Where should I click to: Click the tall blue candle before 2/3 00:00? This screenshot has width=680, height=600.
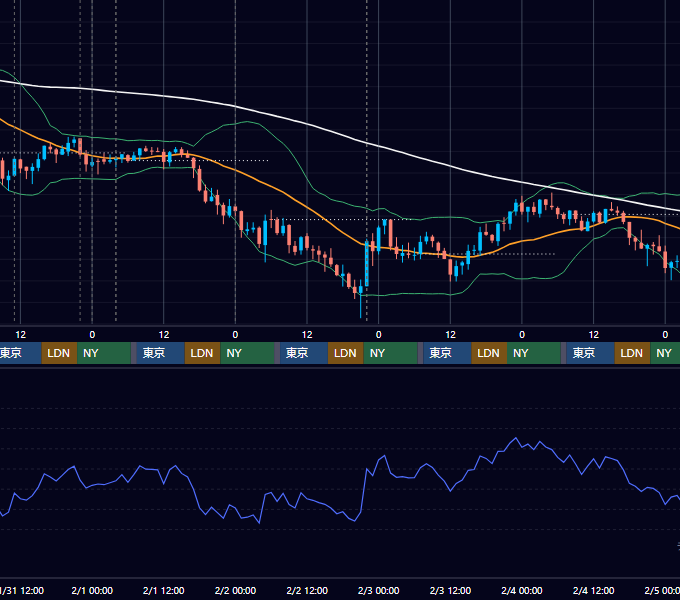367,264
